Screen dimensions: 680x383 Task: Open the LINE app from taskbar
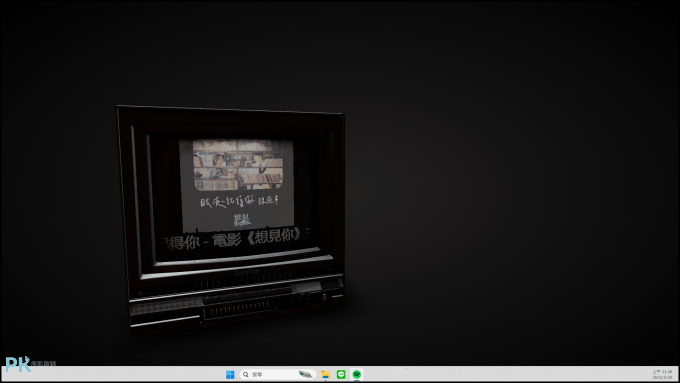pyautogui.click(x=341, y=374)
